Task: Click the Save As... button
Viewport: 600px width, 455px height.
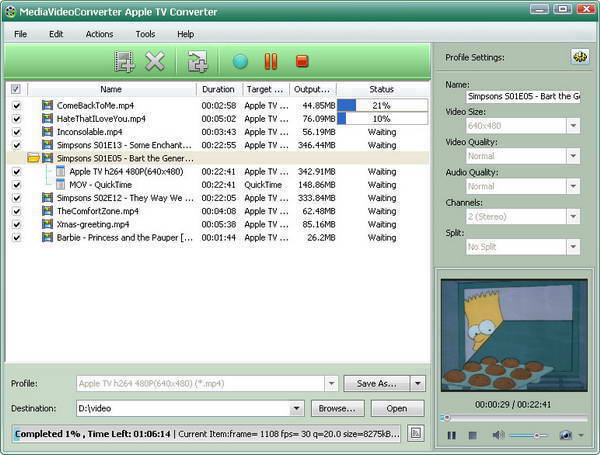Action: pos(377,383)
